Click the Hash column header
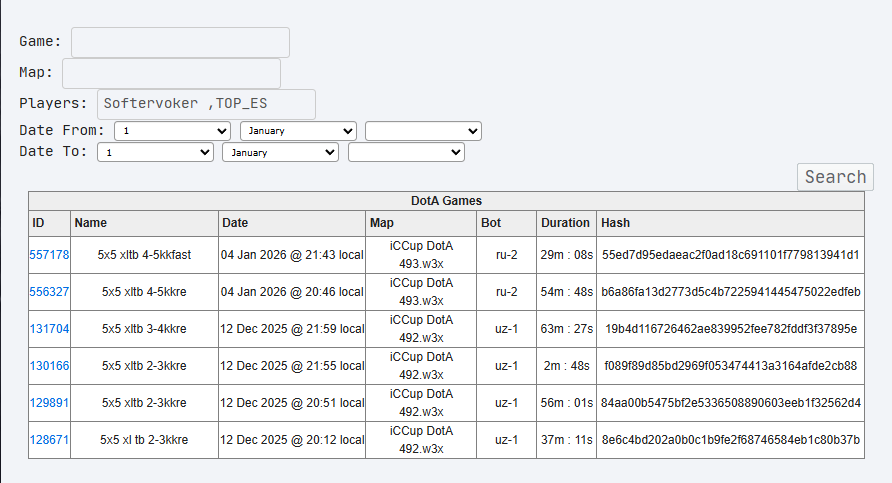The height and width of the screenshot is (483, 892). (x=615, y=223)
